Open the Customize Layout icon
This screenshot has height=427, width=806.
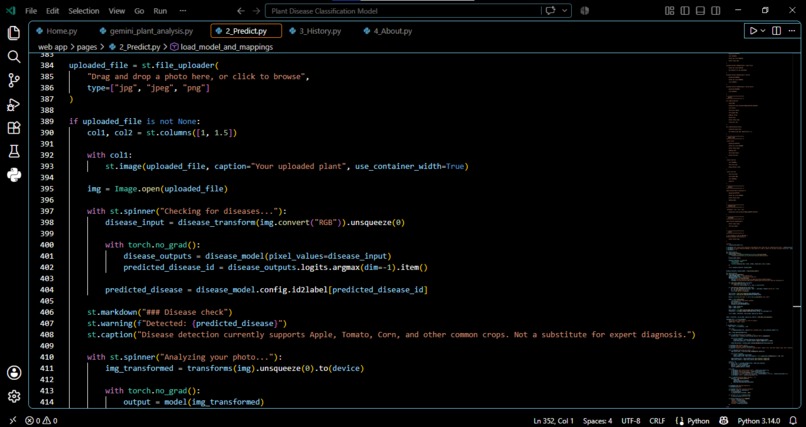click(x=669, y=11)
